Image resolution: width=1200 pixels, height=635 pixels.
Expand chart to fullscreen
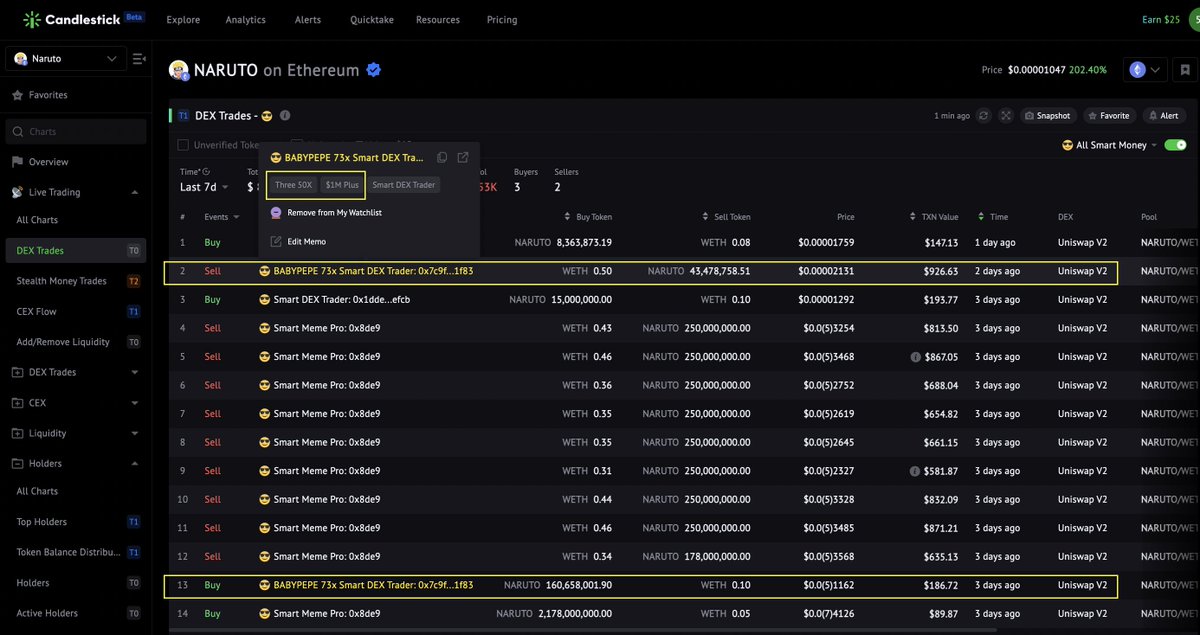[x=1006, y=116]
